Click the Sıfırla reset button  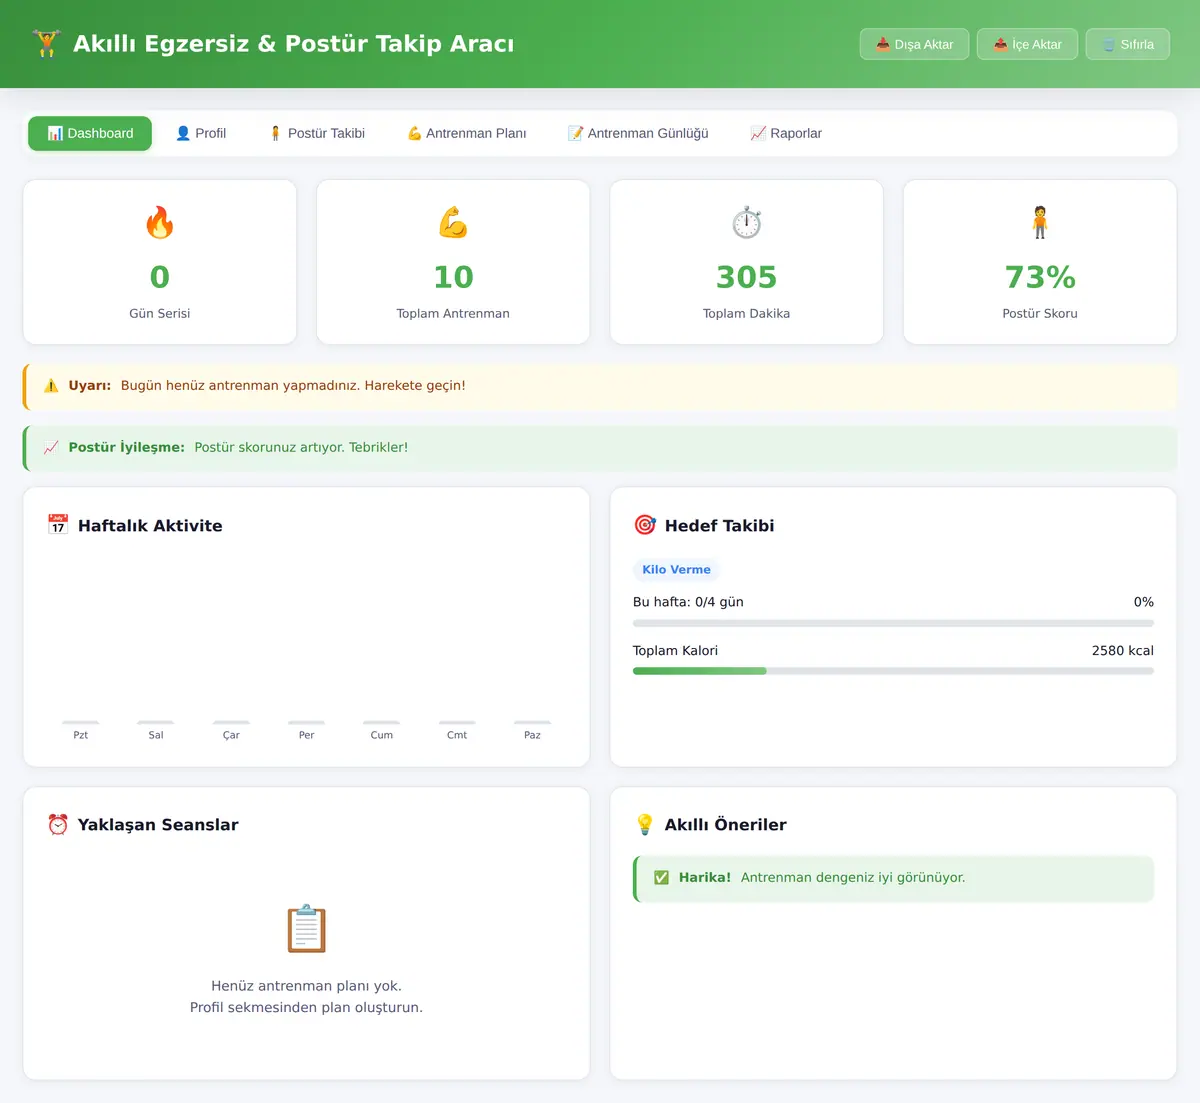tap(1128, 44)
